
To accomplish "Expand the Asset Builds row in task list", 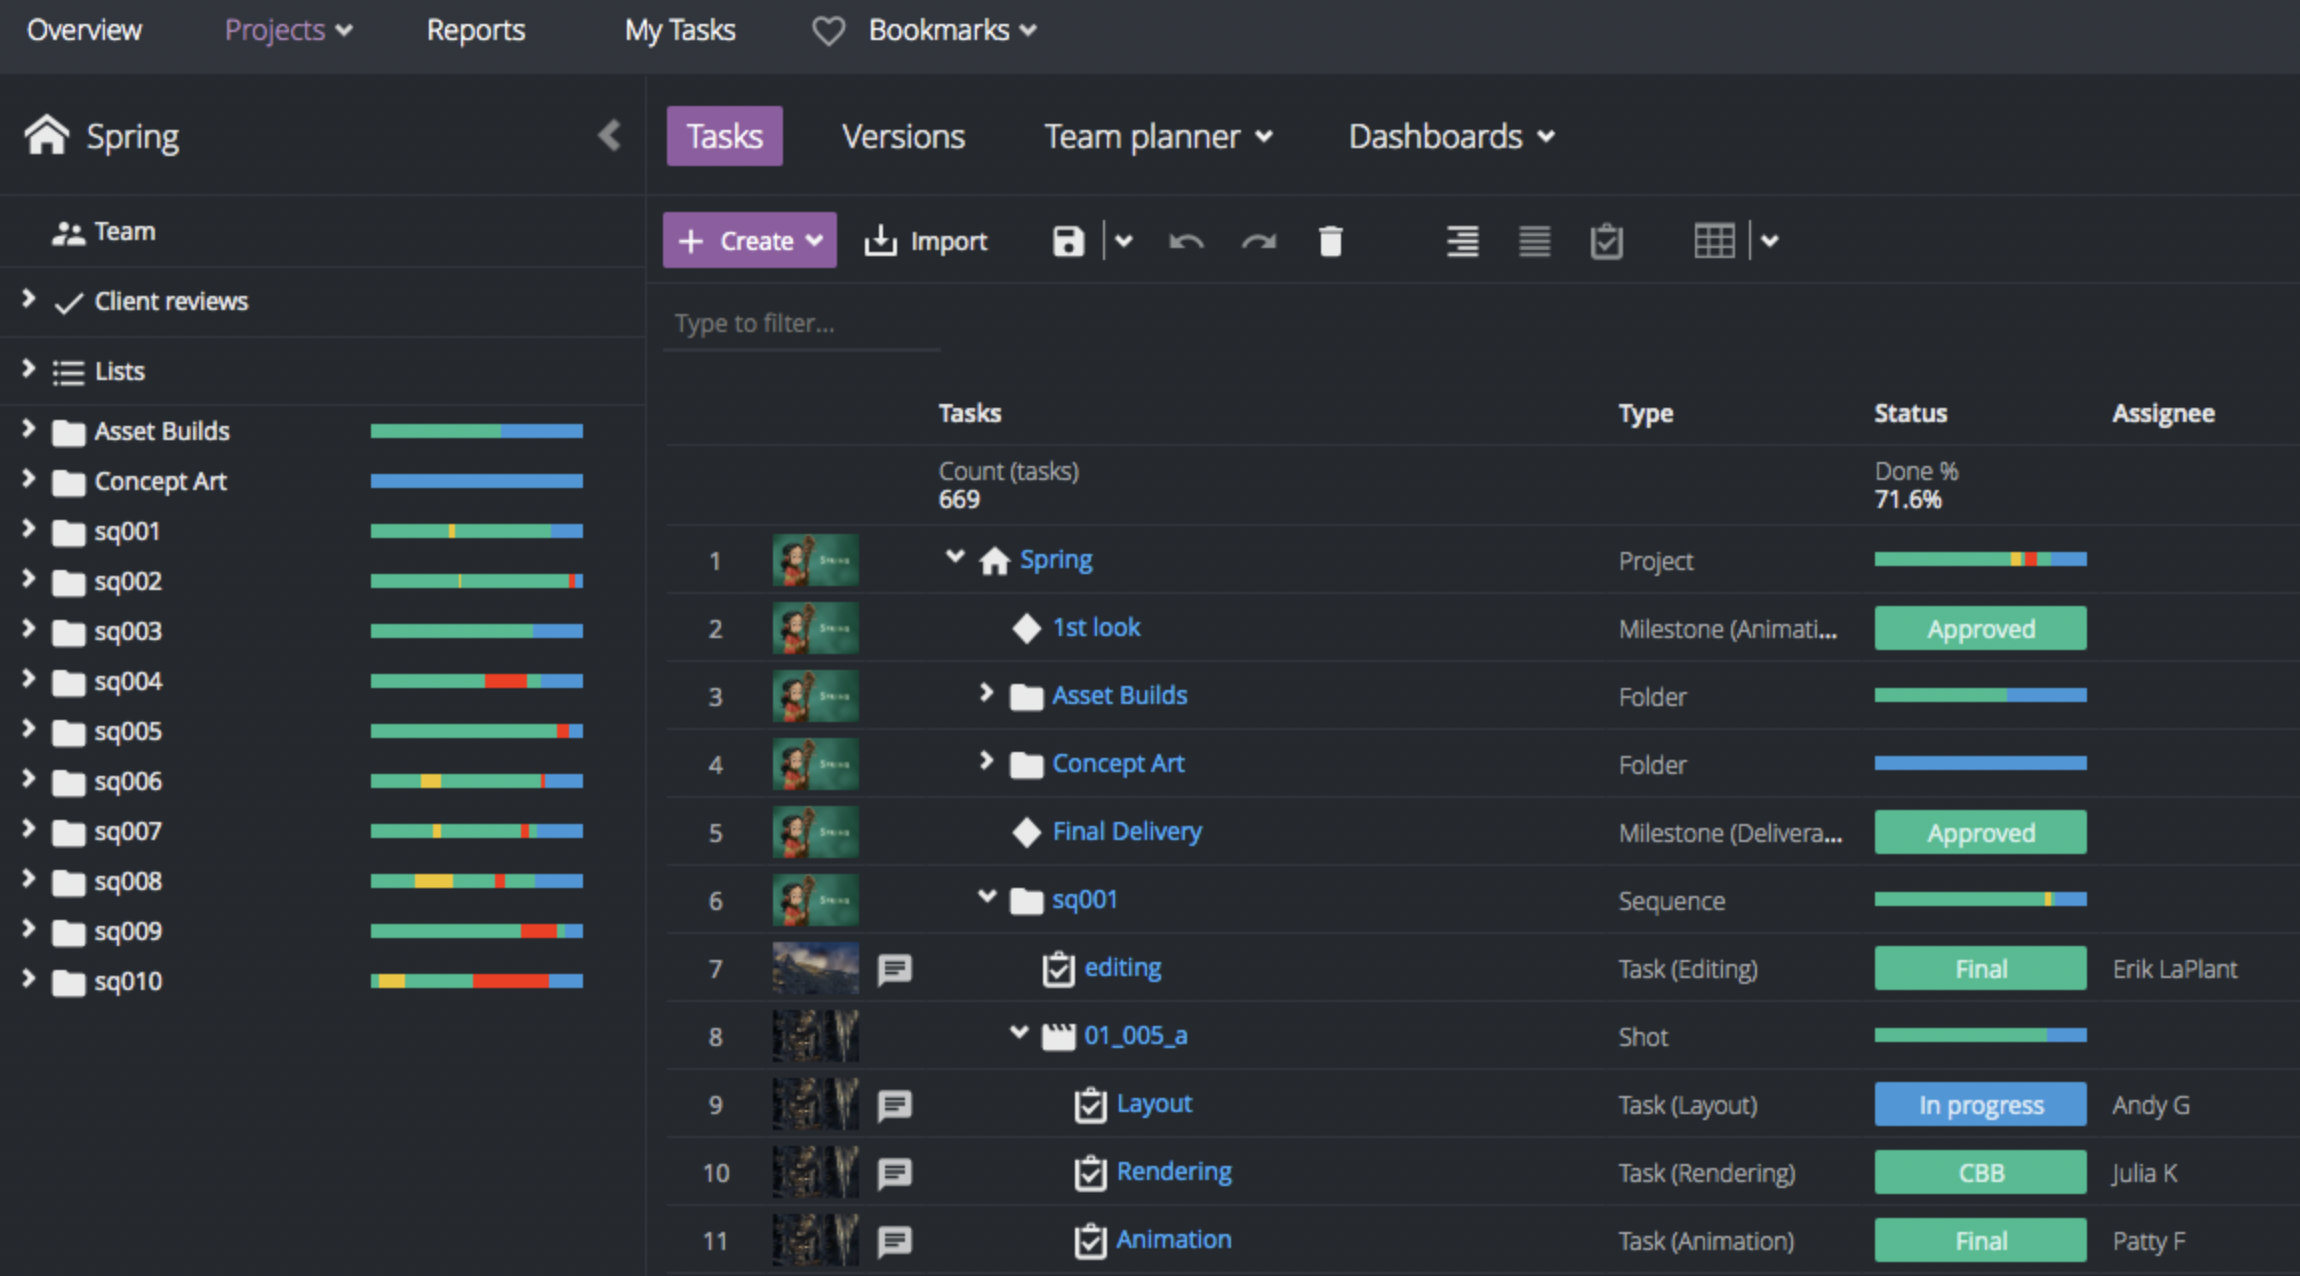I will tap(986, 693).
